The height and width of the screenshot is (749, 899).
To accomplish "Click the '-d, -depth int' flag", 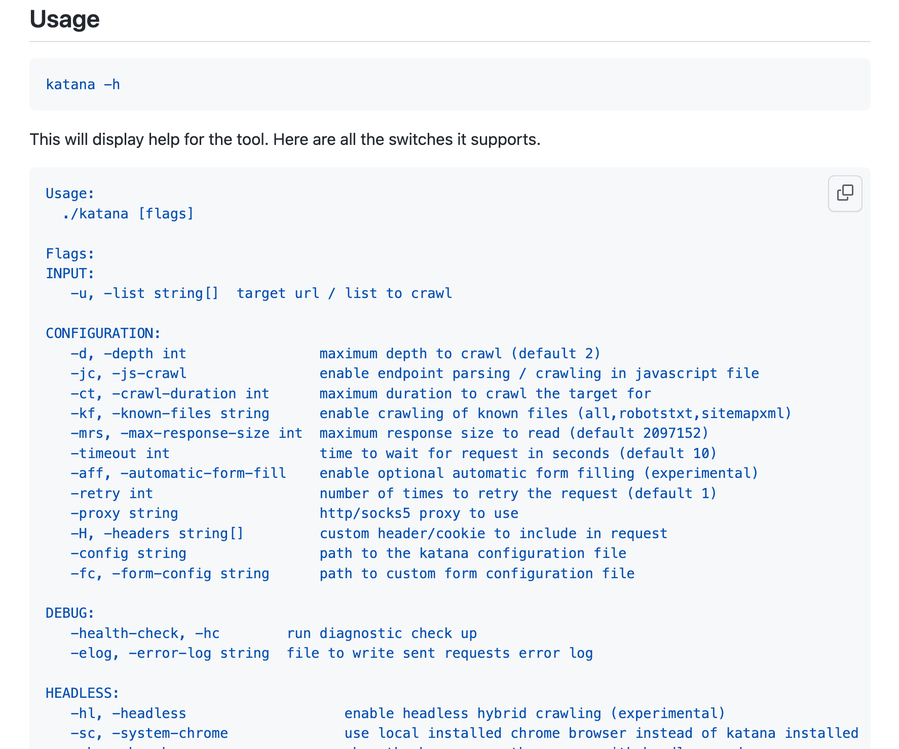I will tap(128, 353).
